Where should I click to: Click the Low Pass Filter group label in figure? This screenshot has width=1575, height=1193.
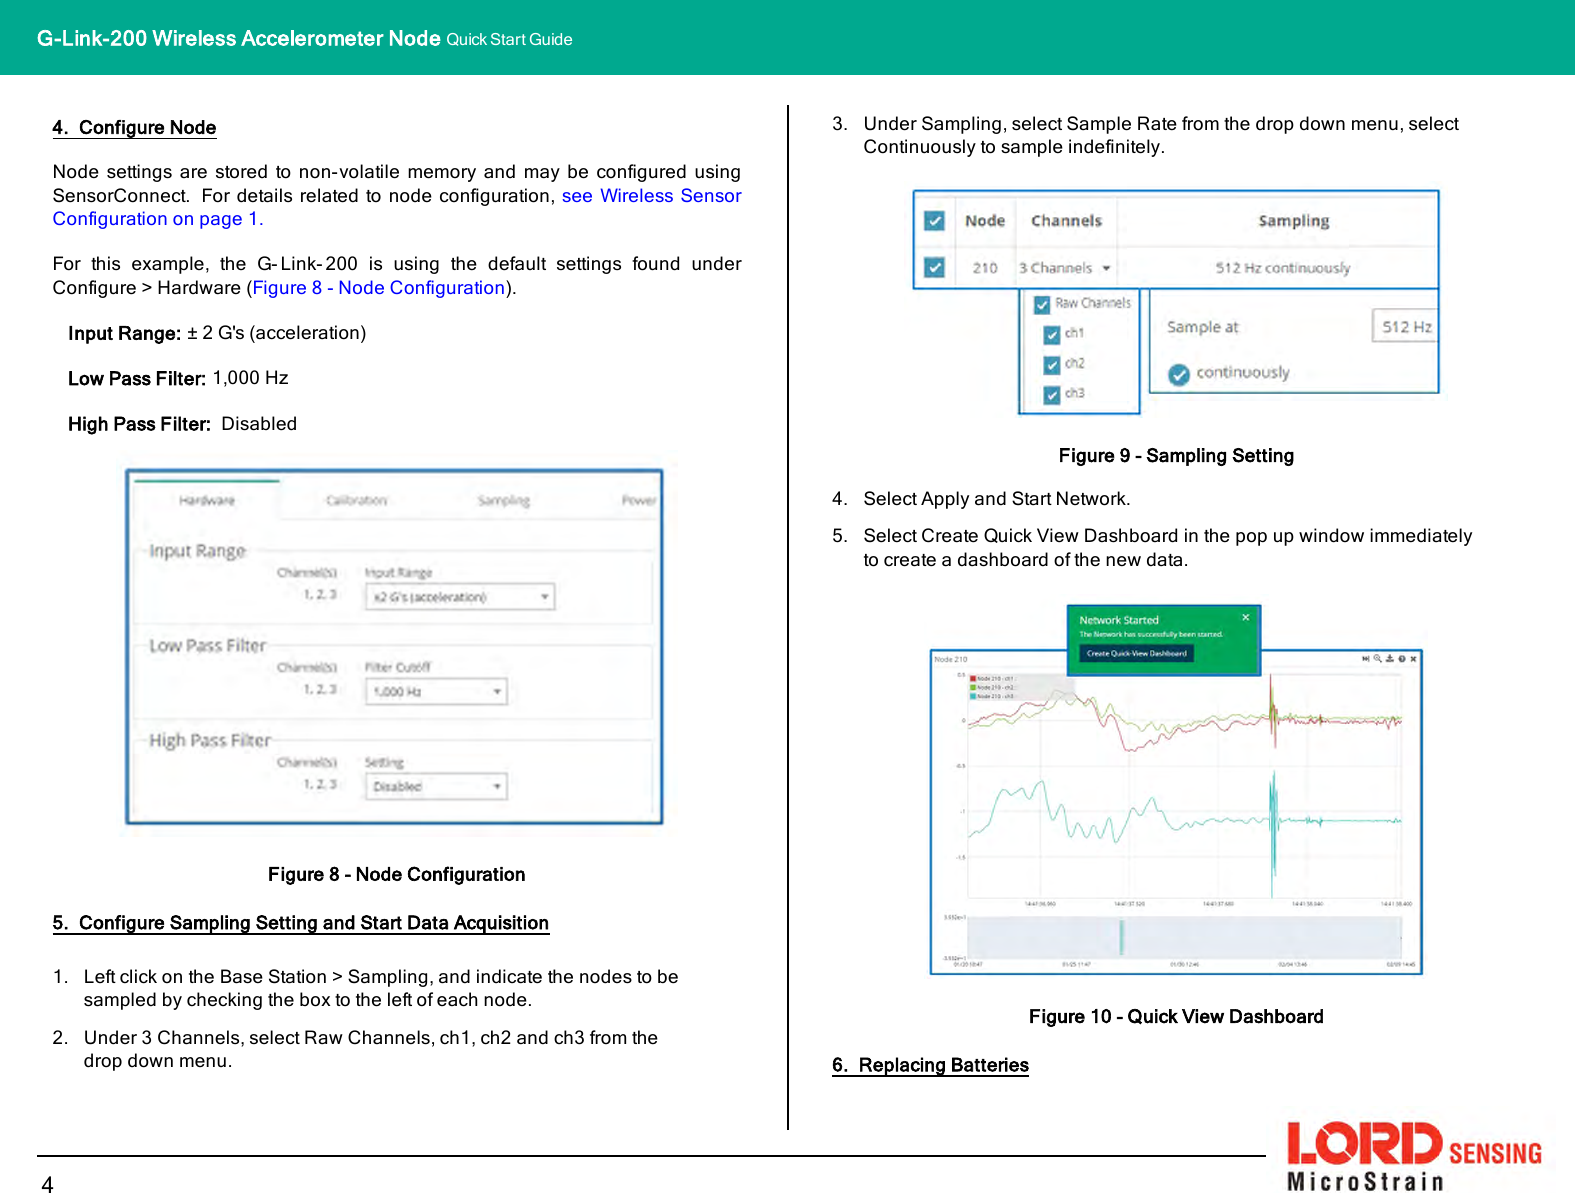pos(208,646)
